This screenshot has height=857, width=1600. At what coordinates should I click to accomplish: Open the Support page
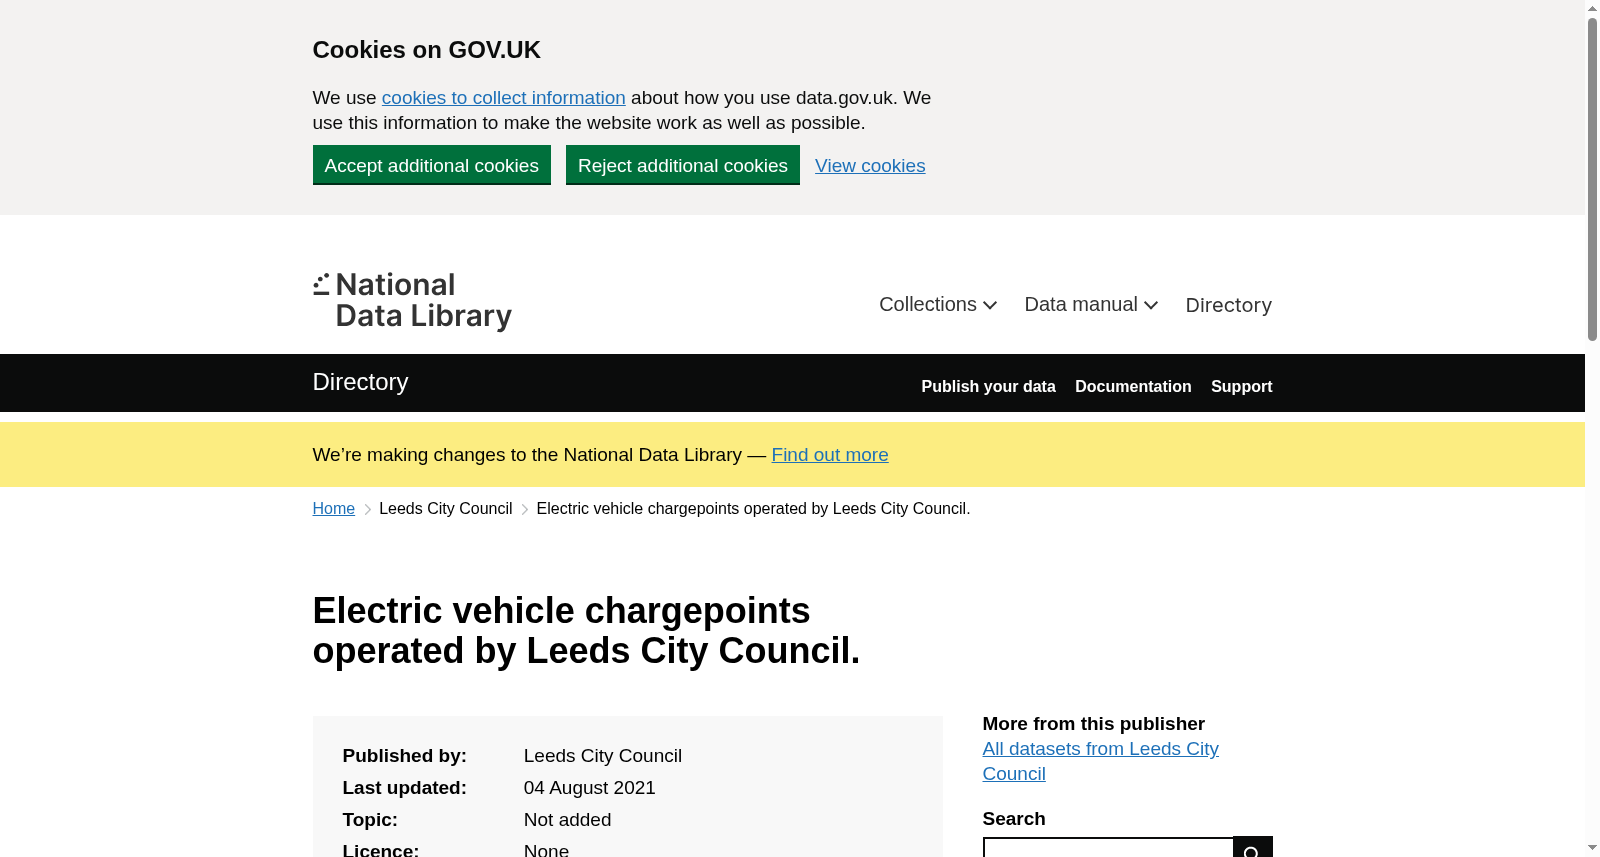[x=1241, y=386]
